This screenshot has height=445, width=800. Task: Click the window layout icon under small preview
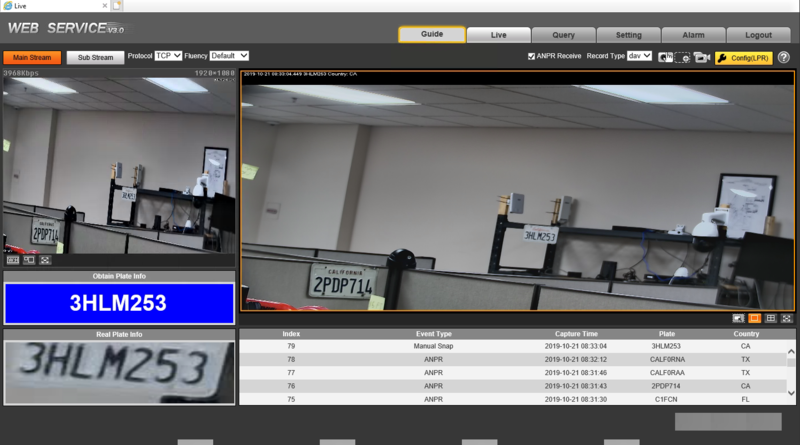29,260
